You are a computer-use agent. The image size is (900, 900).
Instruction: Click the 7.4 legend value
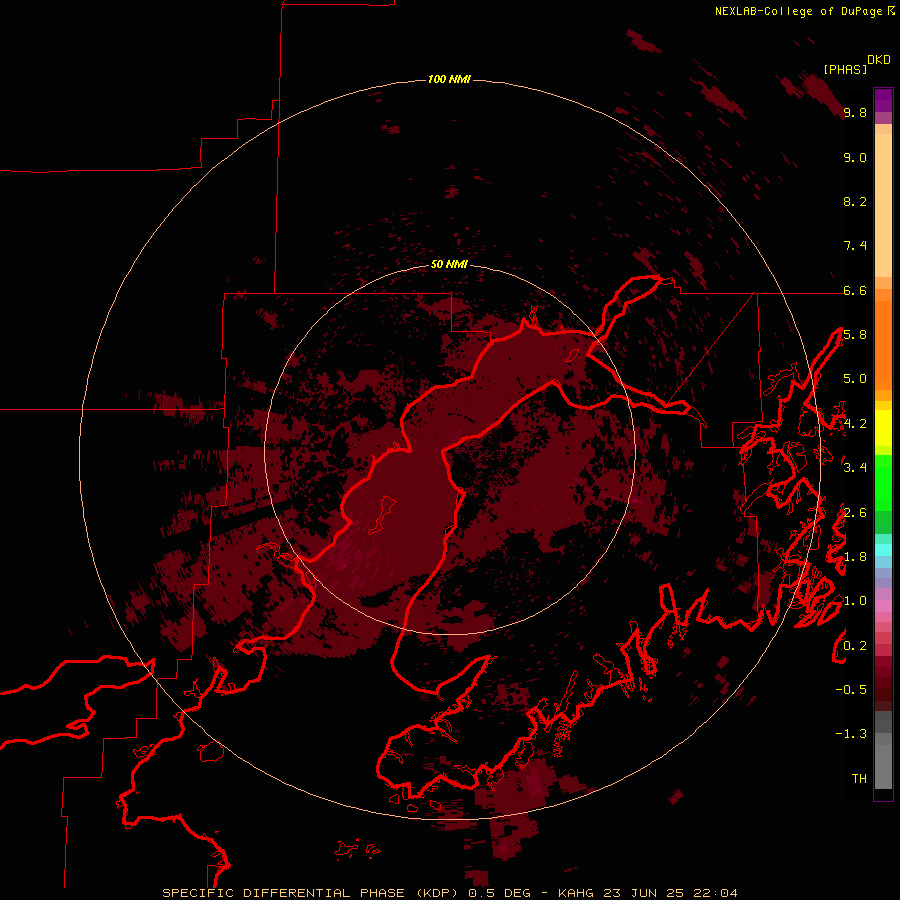pyautogui.click(x=855, y=246)
